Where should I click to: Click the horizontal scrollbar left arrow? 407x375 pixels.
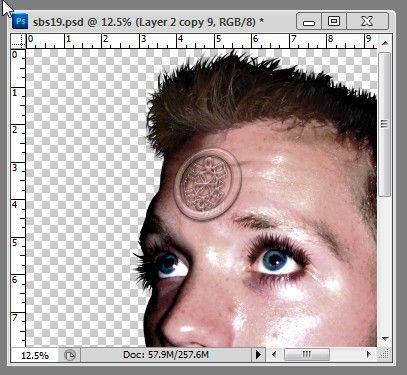click(274, 354)
